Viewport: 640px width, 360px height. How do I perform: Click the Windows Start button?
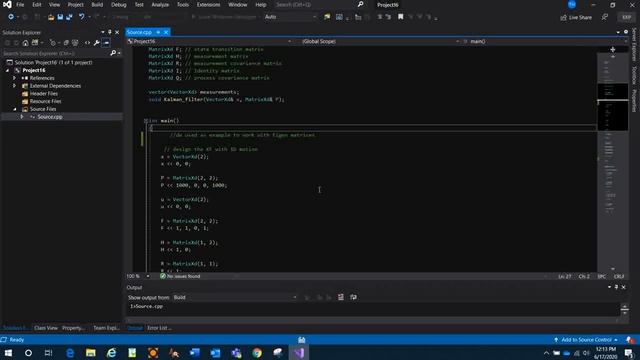tap(8, 353)
